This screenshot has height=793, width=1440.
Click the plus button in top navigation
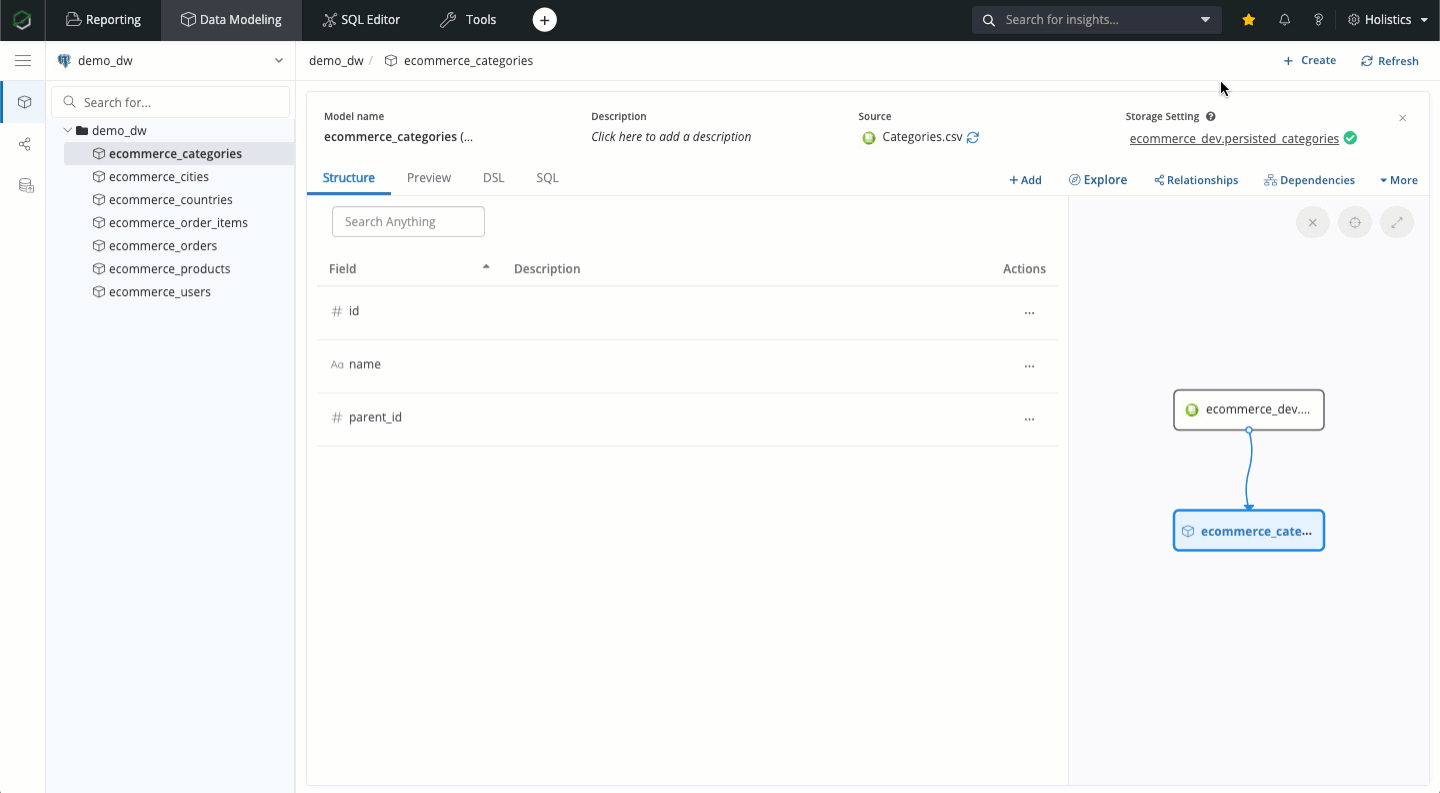click(544, 20)
